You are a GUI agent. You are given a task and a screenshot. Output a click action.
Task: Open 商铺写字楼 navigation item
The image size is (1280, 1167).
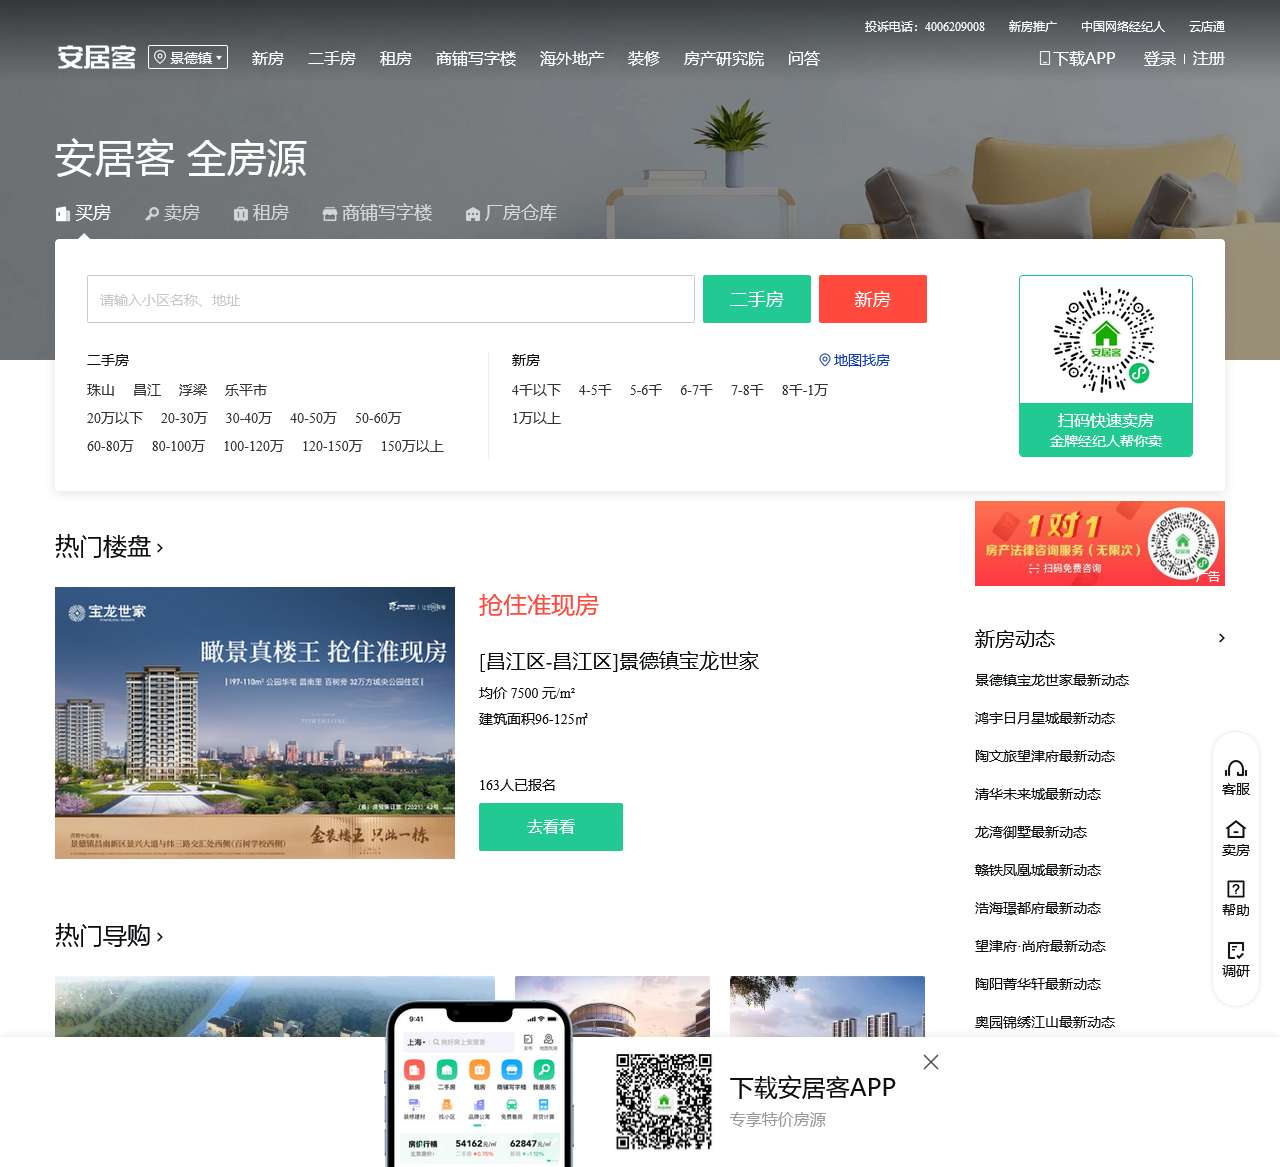coord(476,59)
